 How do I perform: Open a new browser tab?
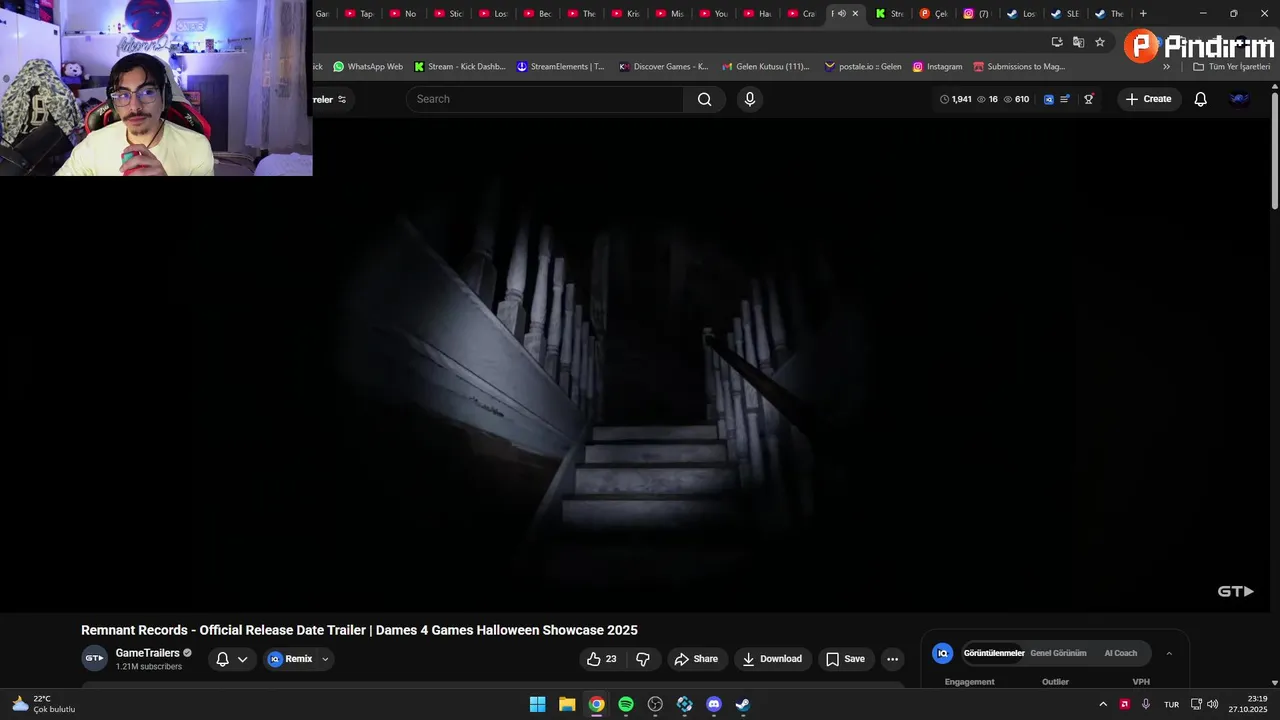pos(1143,14)
